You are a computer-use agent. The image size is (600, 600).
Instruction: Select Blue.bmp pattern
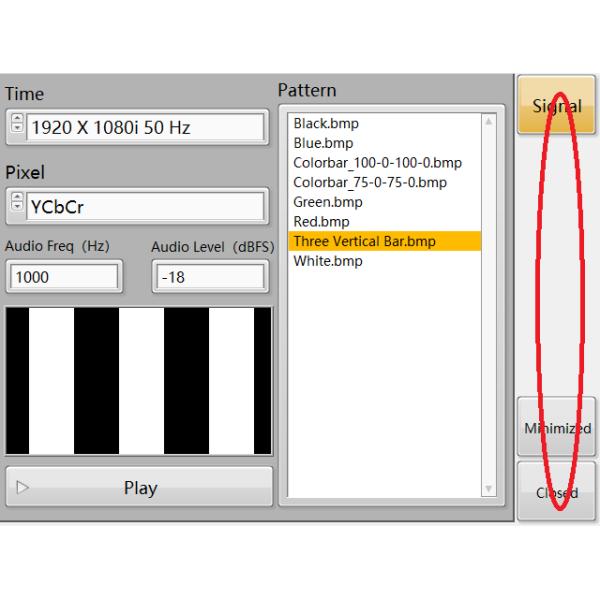[323, 143]
